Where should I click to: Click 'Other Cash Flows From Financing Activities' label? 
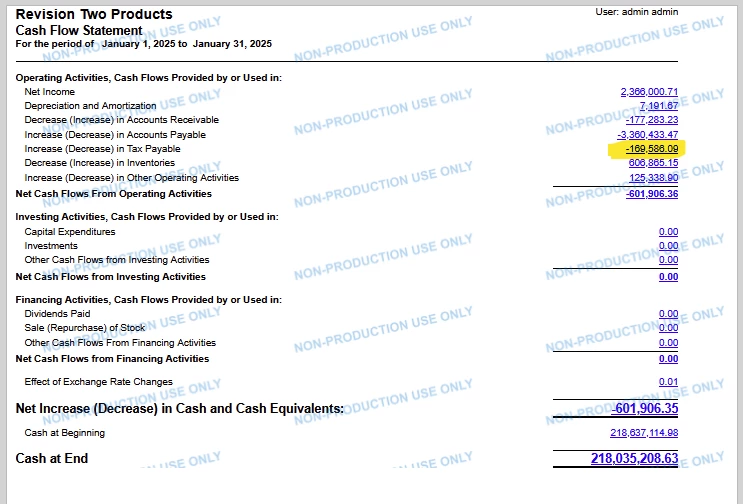(x=120, y=342)
